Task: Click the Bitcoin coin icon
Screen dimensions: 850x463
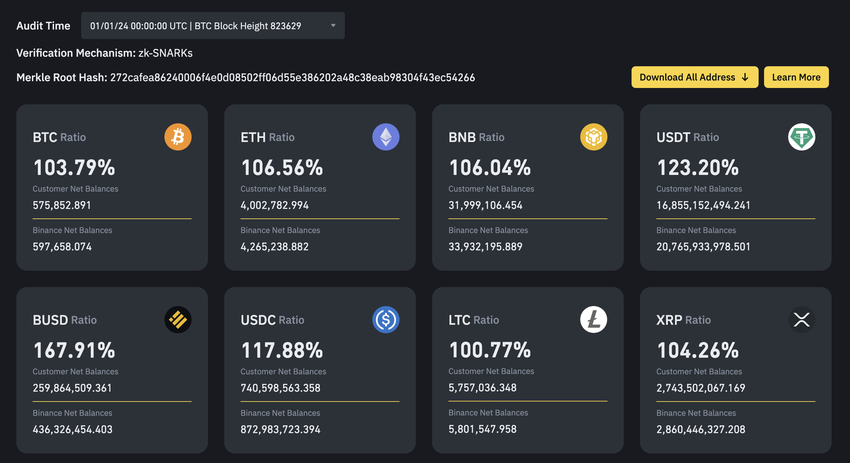Action: (178, 137)
